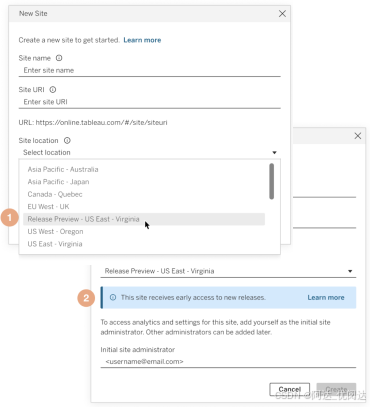
Task: Click the Initial site administrator email field
Action: [x=228, y=362]
